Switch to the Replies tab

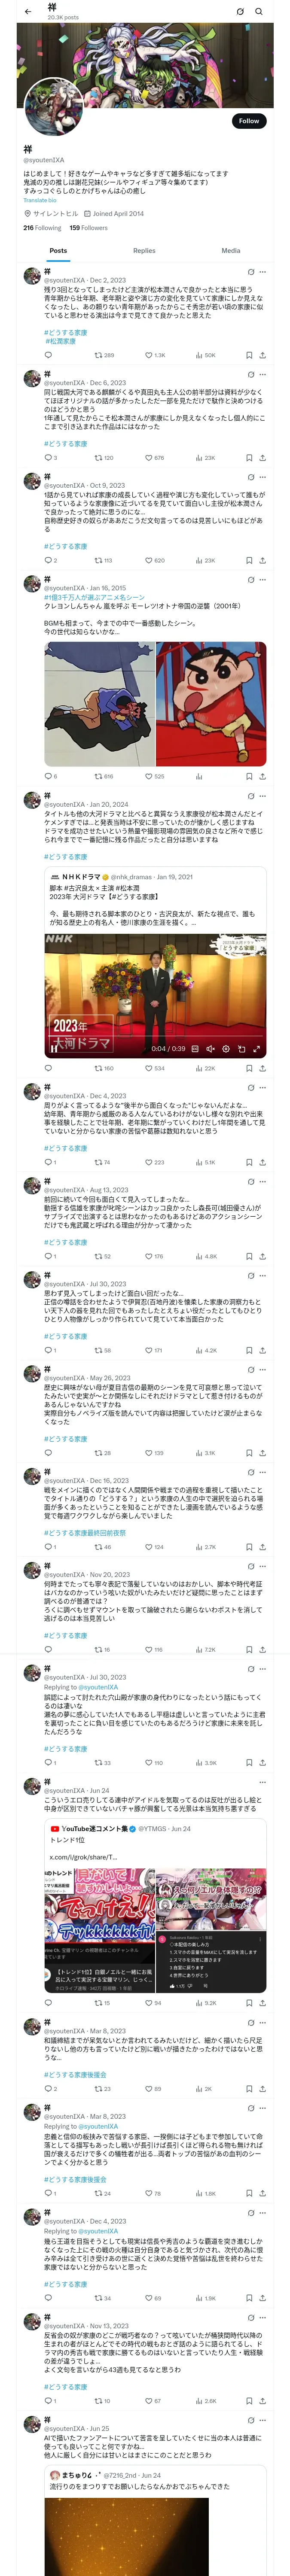click(x=144, y=251)
